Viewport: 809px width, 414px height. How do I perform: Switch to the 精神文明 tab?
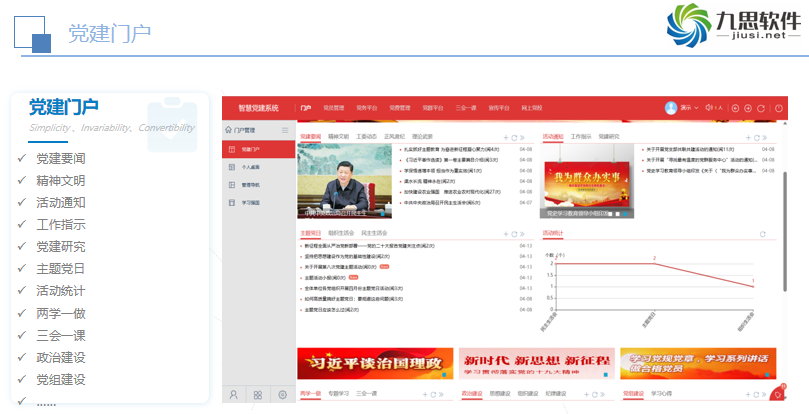(338, 136)
